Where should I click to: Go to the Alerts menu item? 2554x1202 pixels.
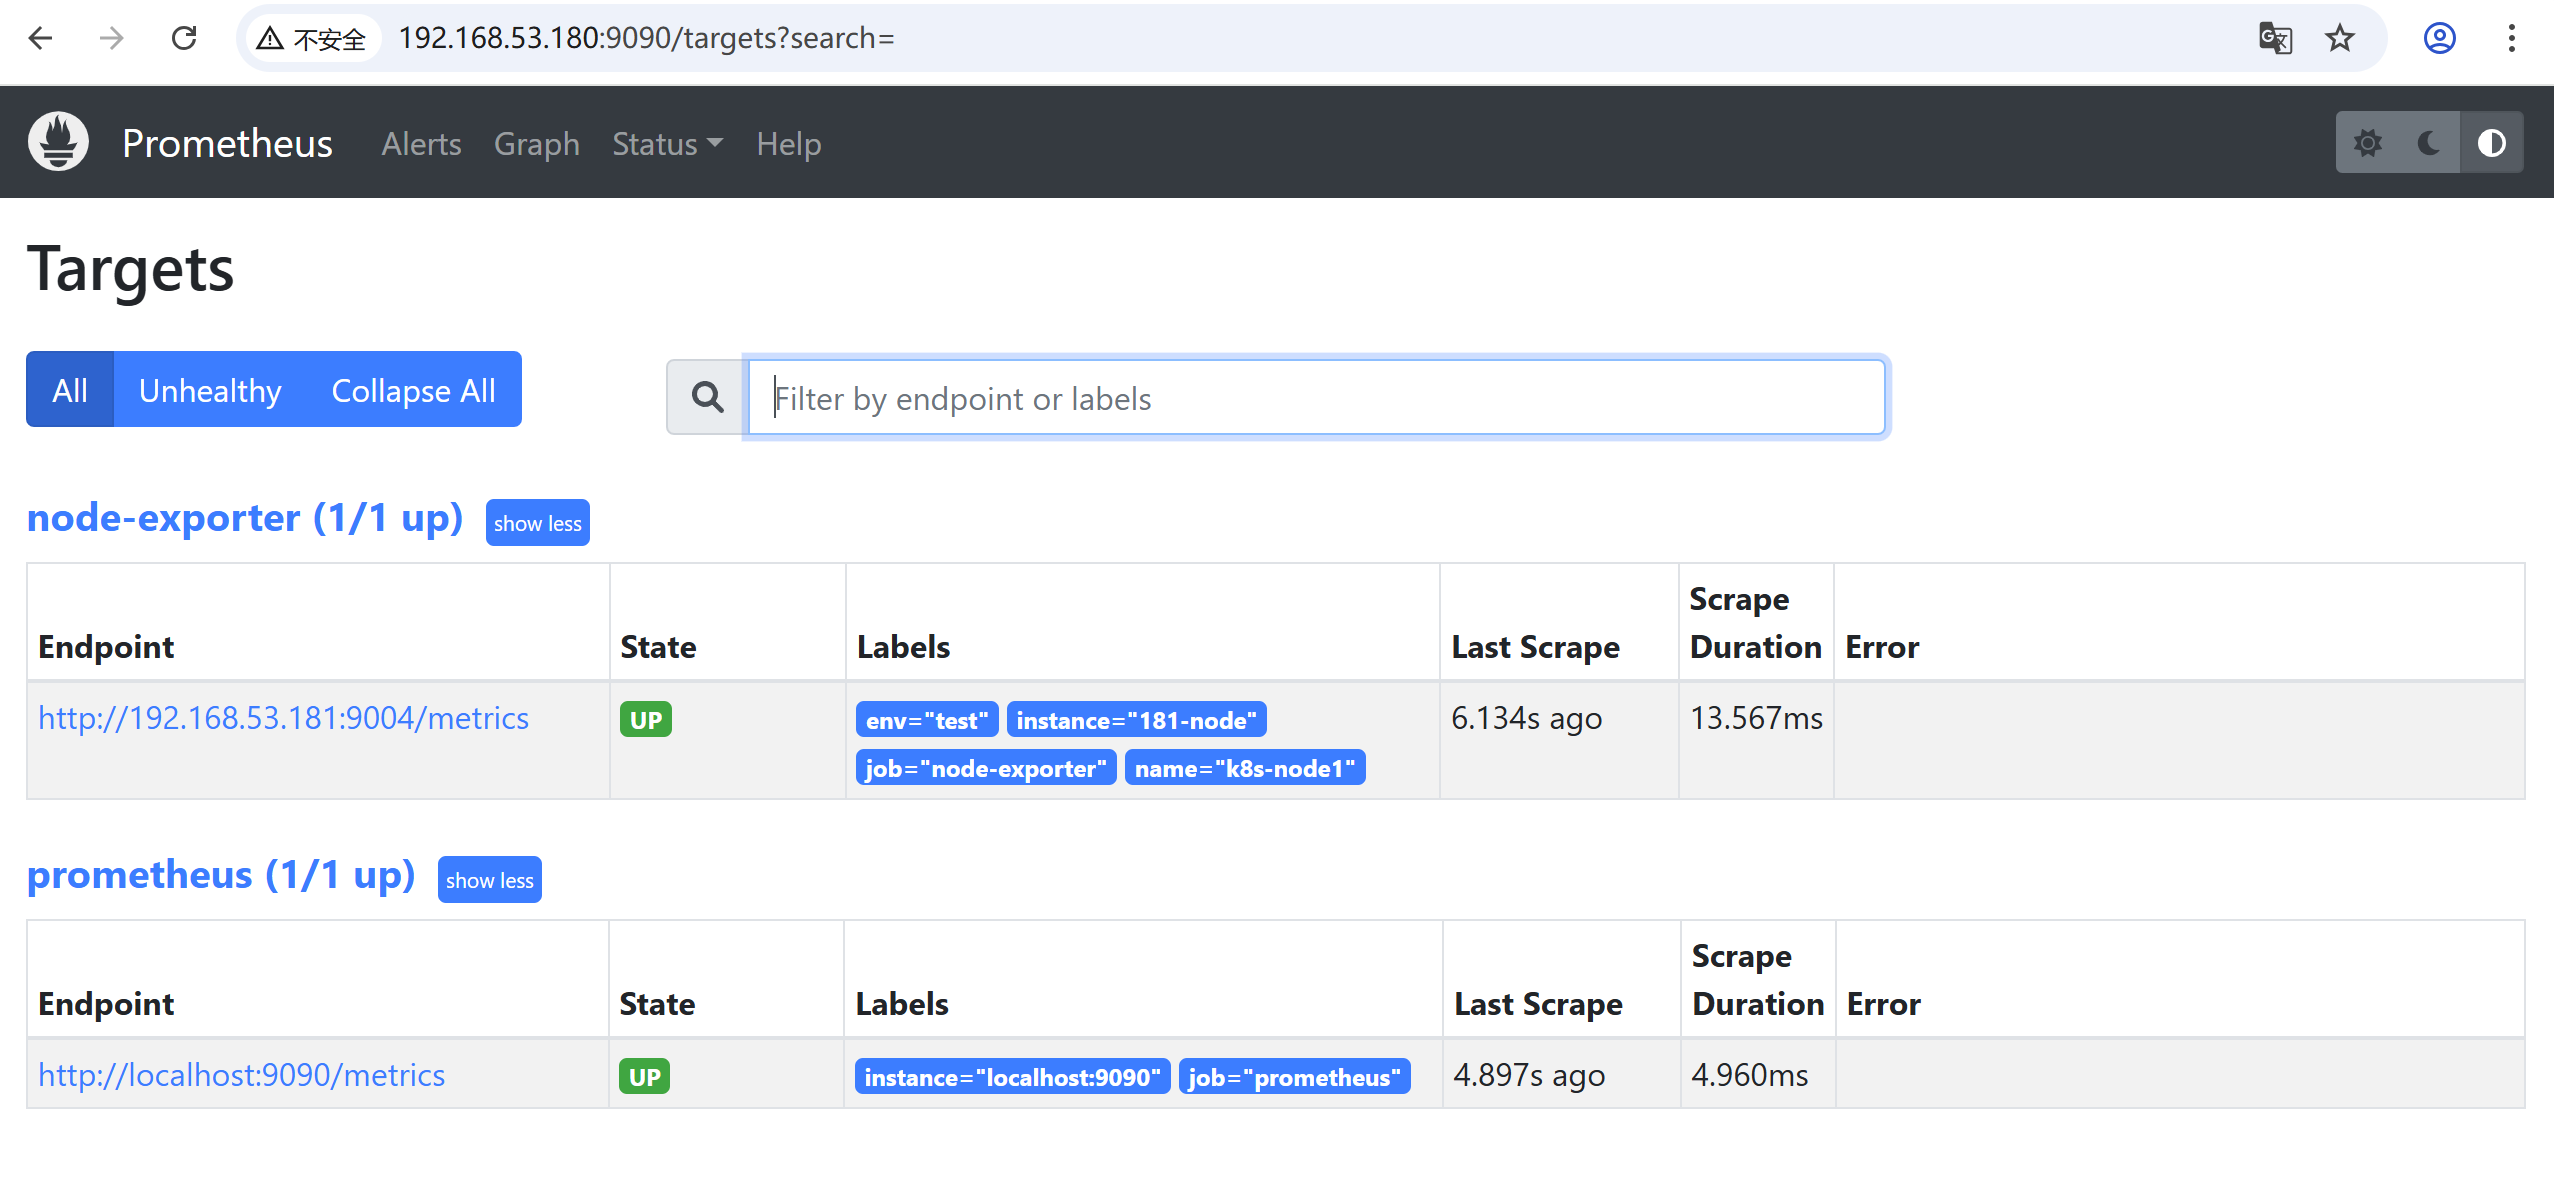click(x=421, y=144)
